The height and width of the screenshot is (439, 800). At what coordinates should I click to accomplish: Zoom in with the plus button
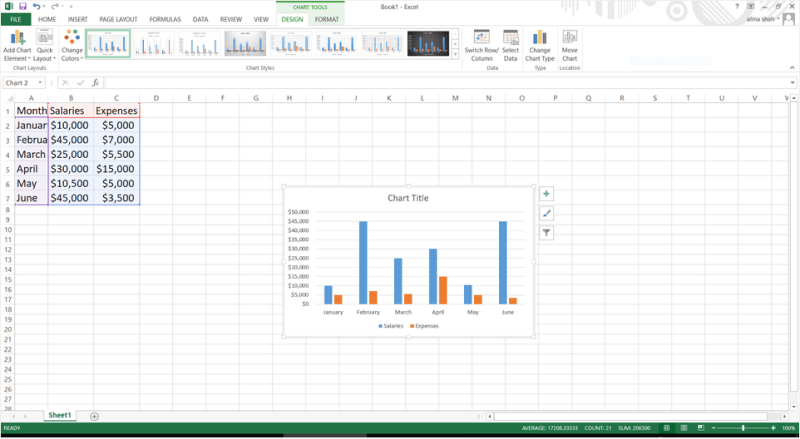coord(773,428)
